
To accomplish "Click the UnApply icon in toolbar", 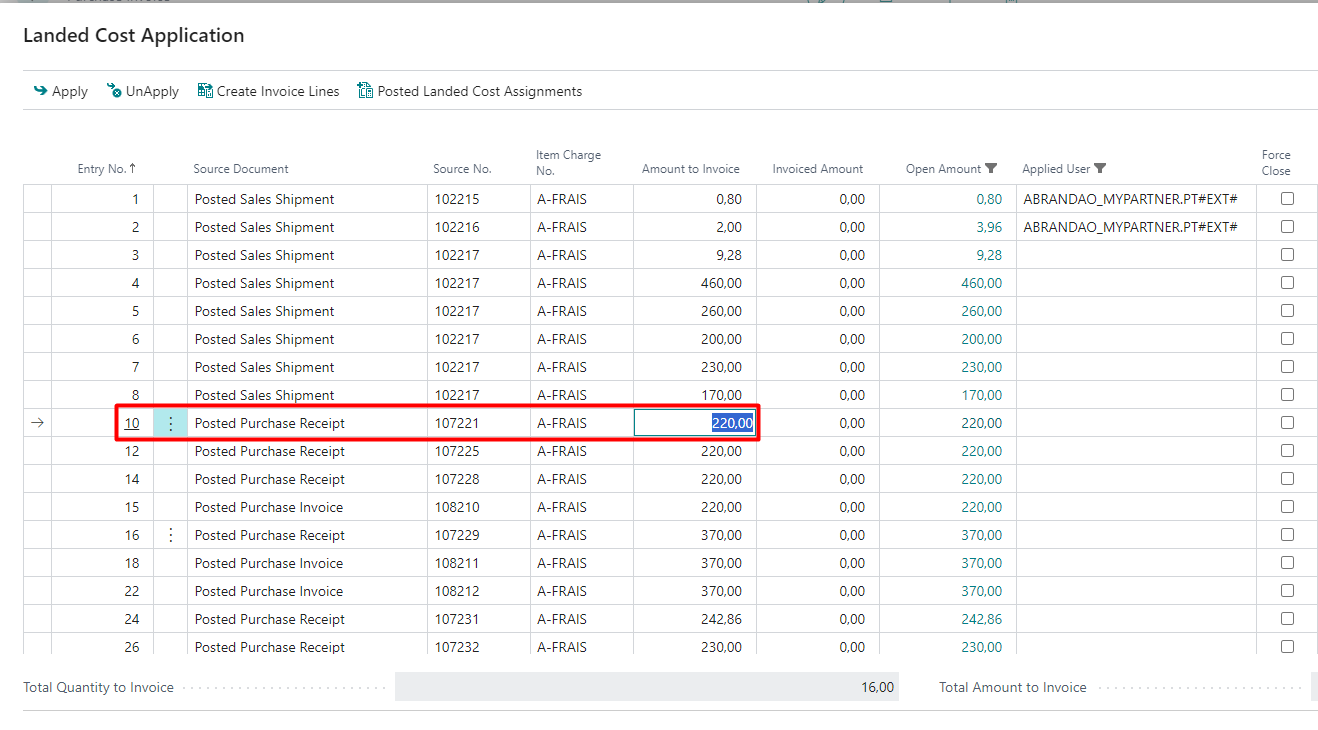I will tap(114, 91).
